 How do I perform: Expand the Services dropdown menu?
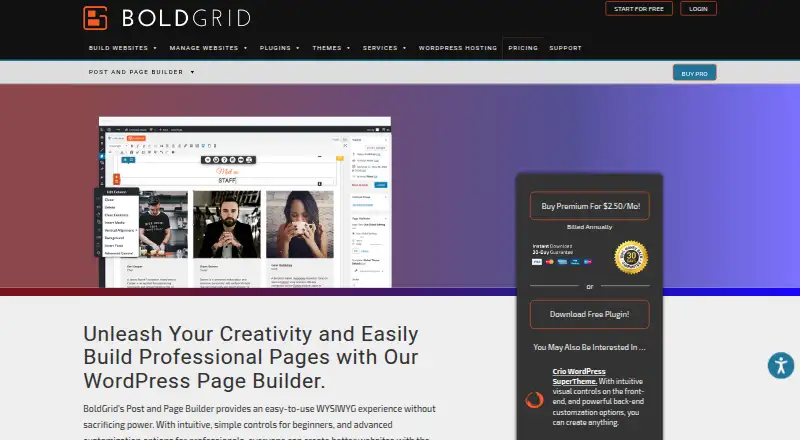coord(384,48)
